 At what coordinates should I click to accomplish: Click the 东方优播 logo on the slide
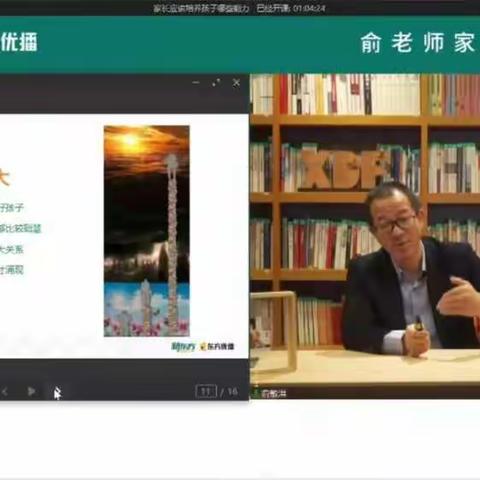click(217, 346)
